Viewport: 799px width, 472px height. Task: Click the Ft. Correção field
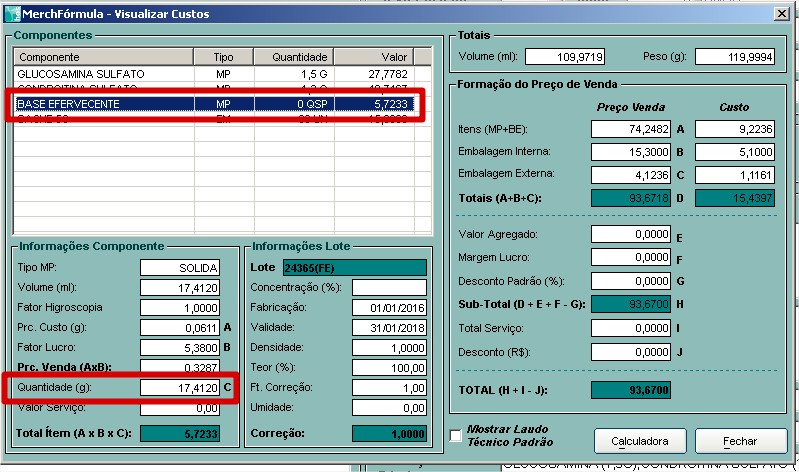coord(389,388)
